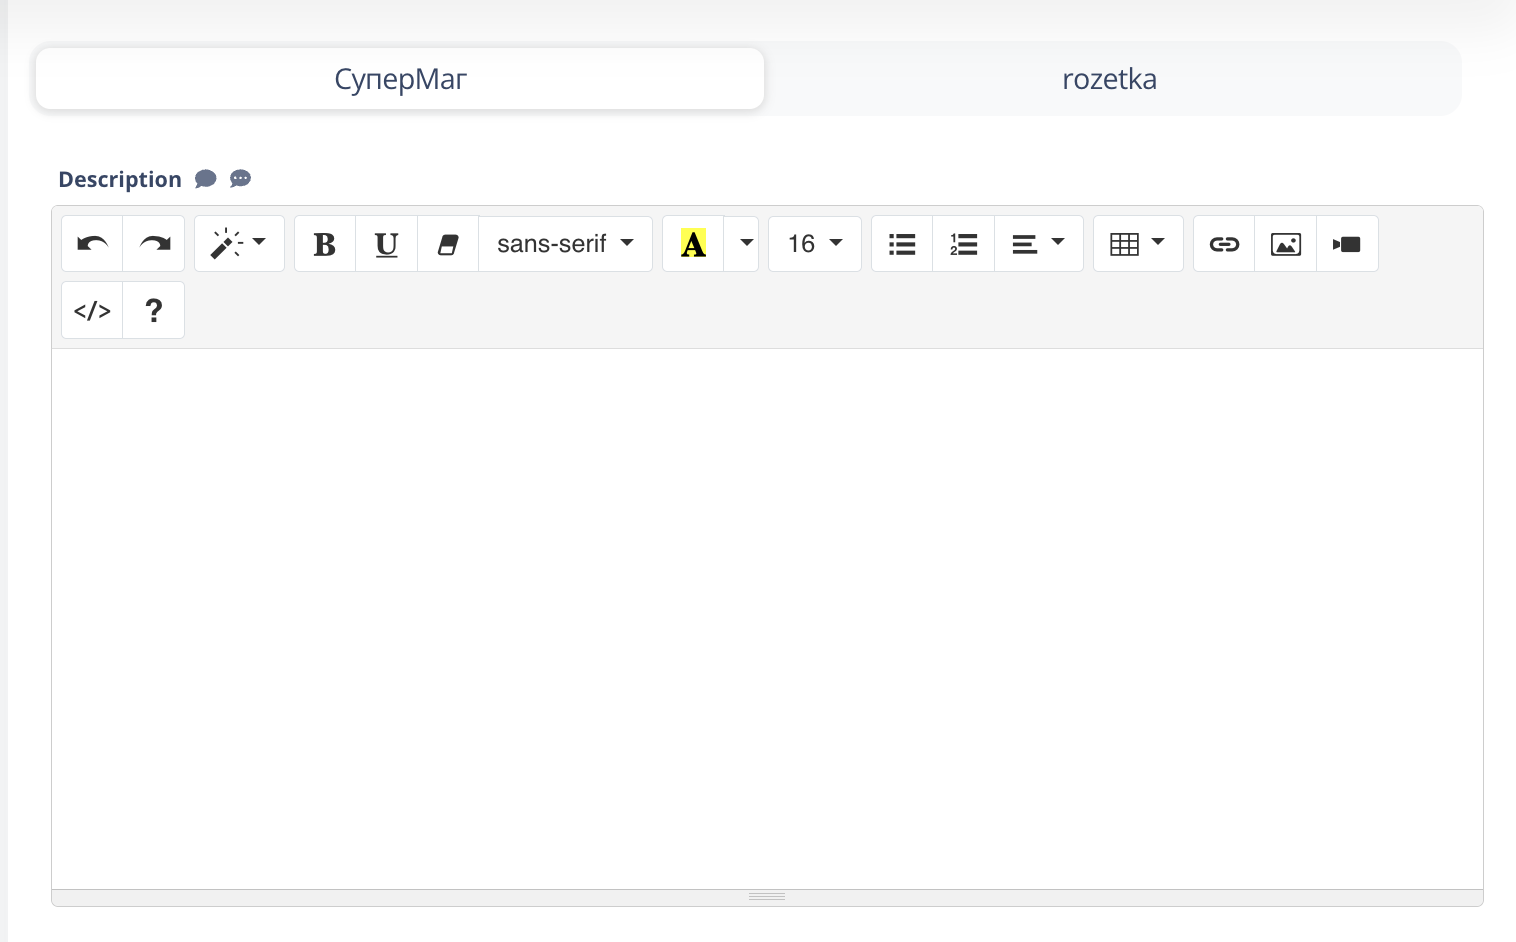Insert an unordered bullet list
The image size is (1516, 942).
(902, 244)
